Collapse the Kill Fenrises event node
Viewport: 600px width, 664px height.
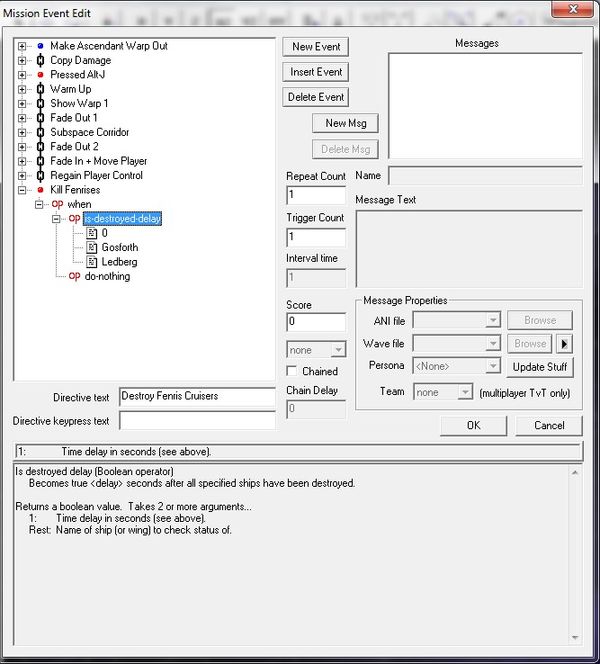click(22, 190)
